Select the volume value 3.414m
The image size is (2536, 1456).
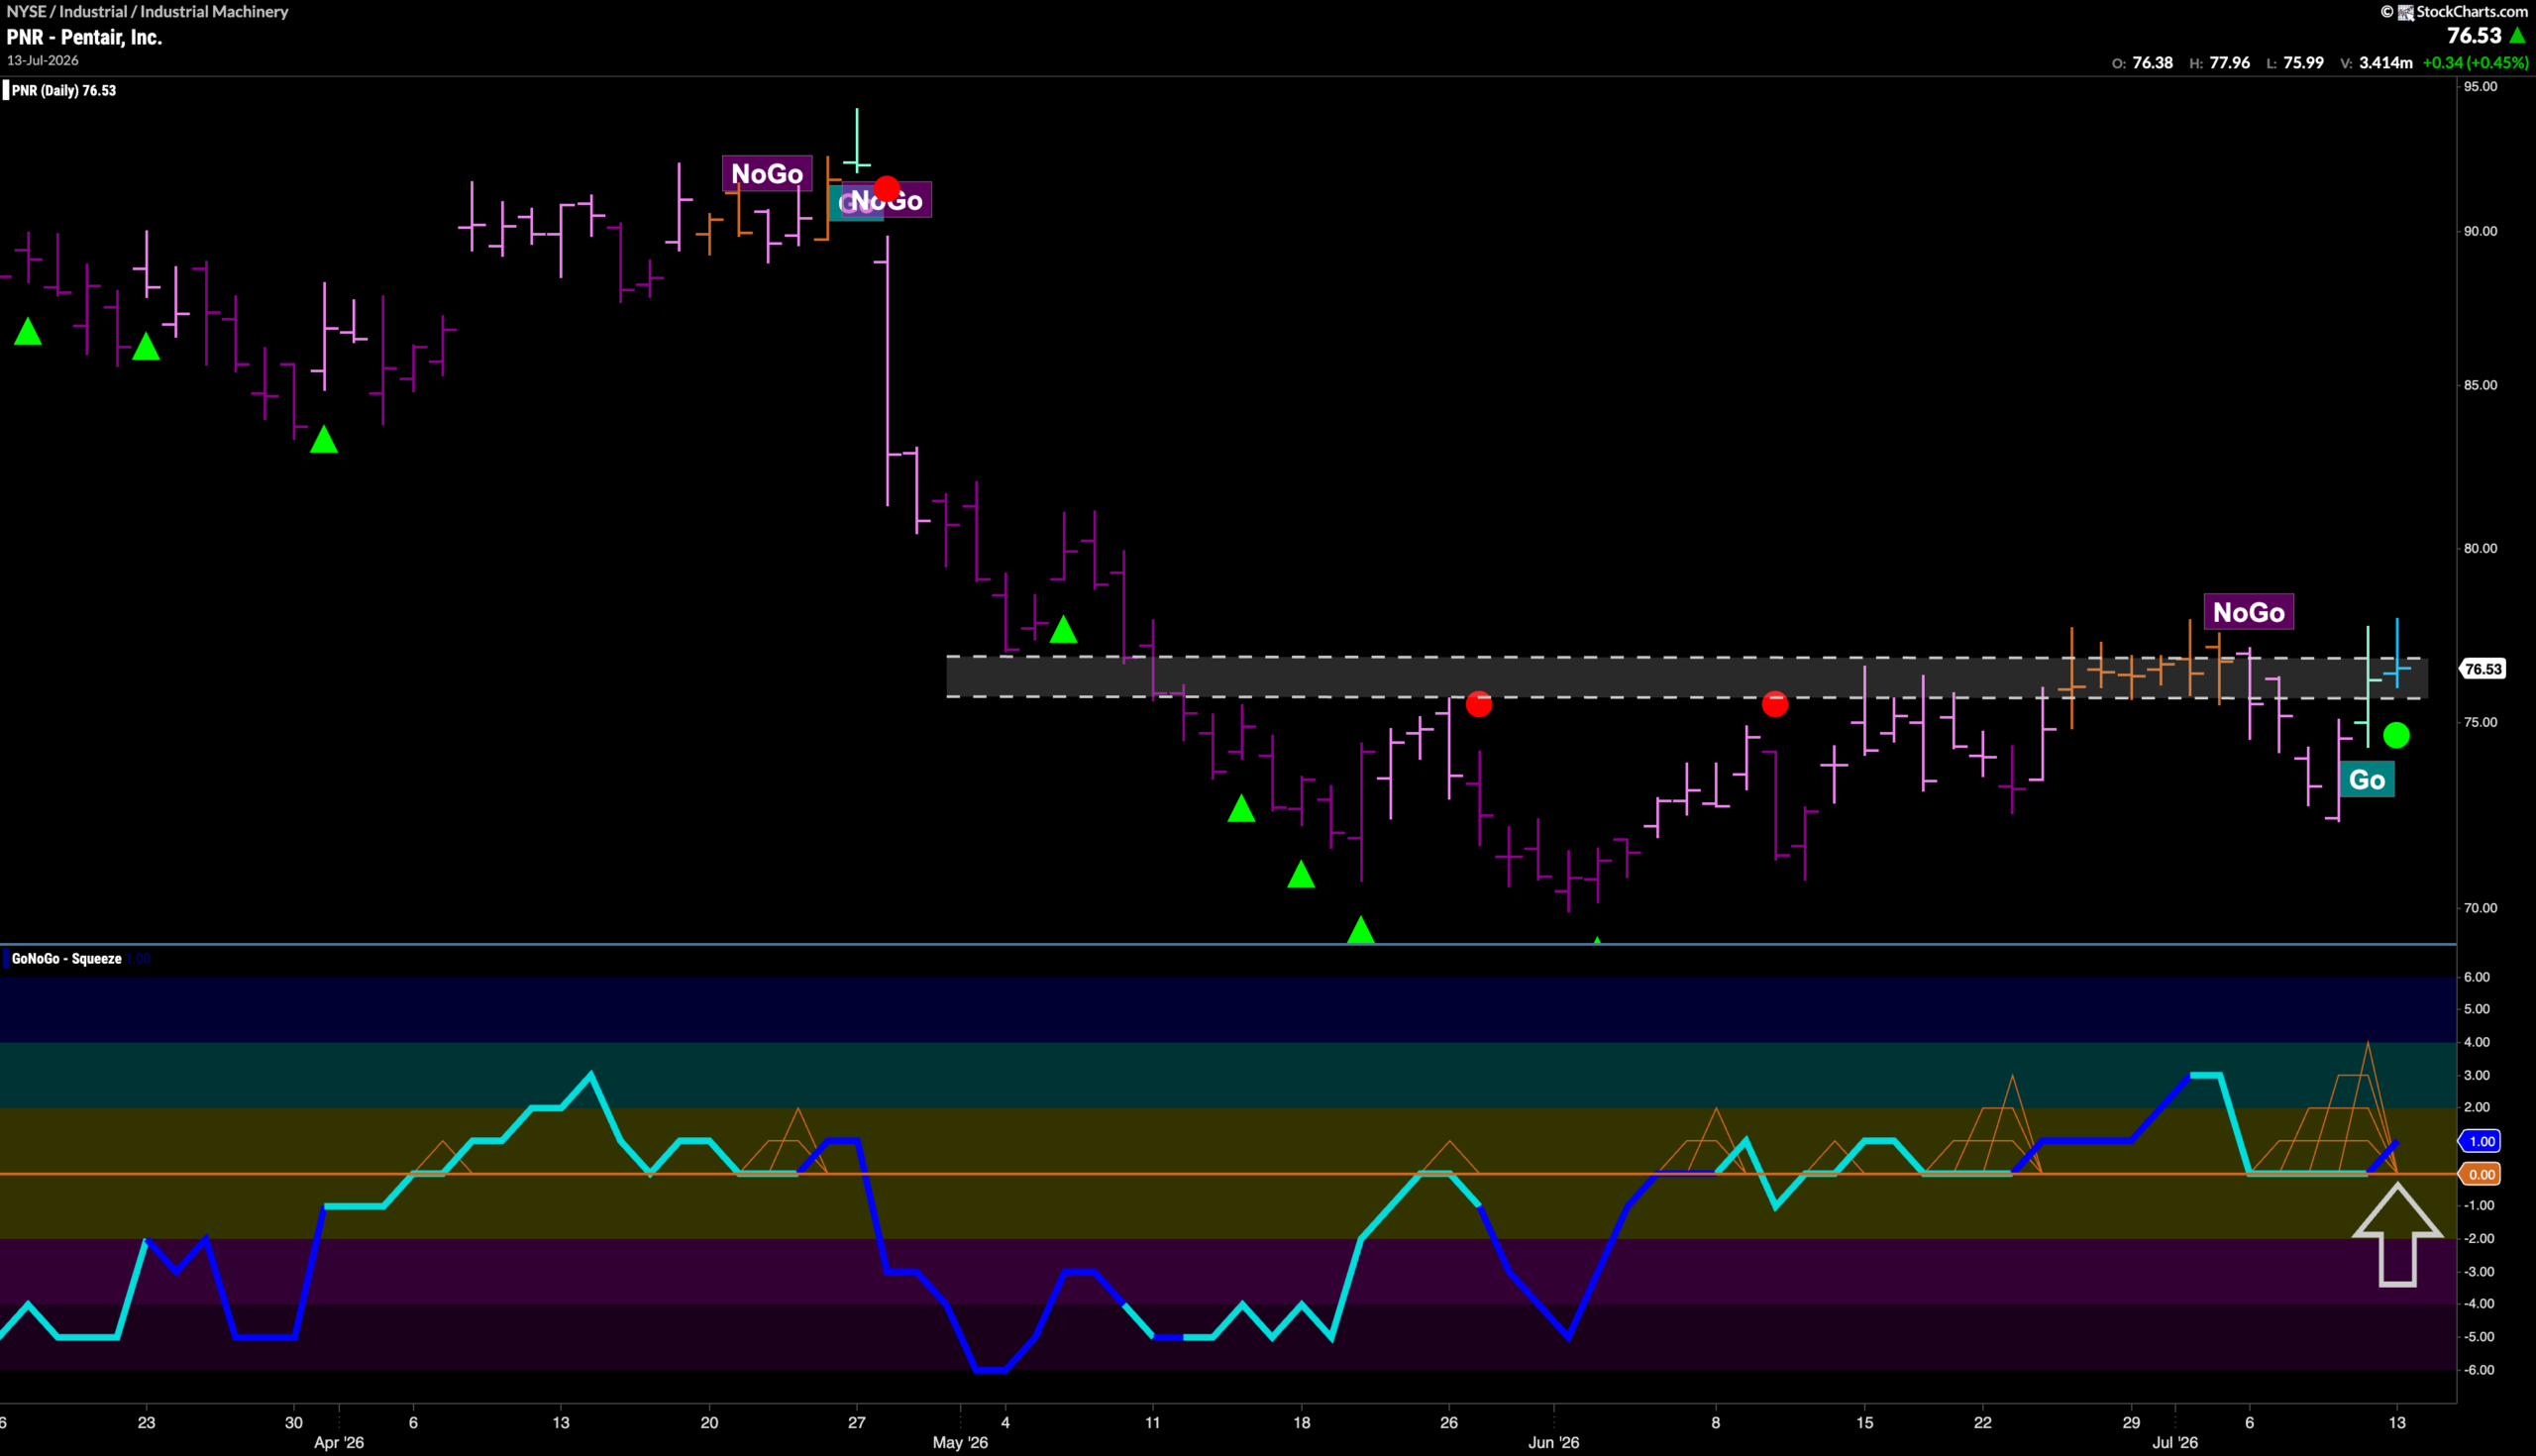2386,63
